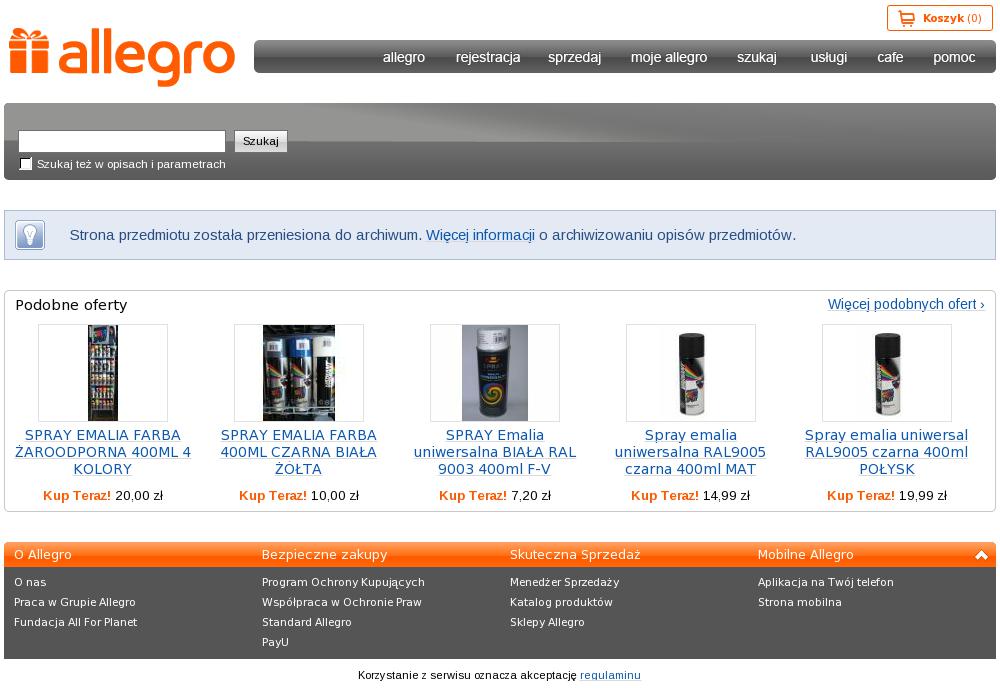The width and height of the screenshot is (1000, 695).
Task: Click the spray paint rack thumbnail
Action: point(103,373)
